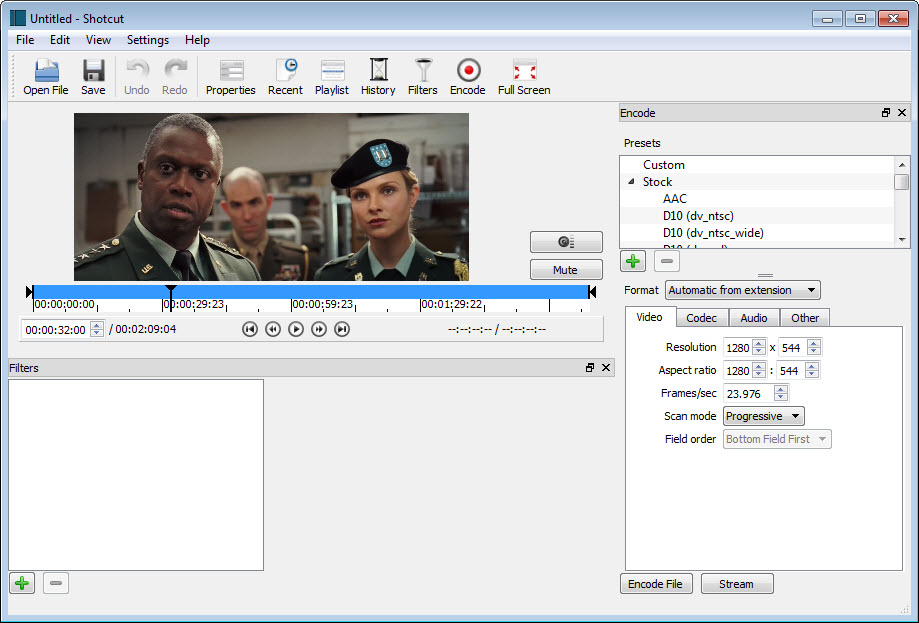This screenshot has width=919, height=623.
Task: Close the Filters panel
Action: pos(606,367)
